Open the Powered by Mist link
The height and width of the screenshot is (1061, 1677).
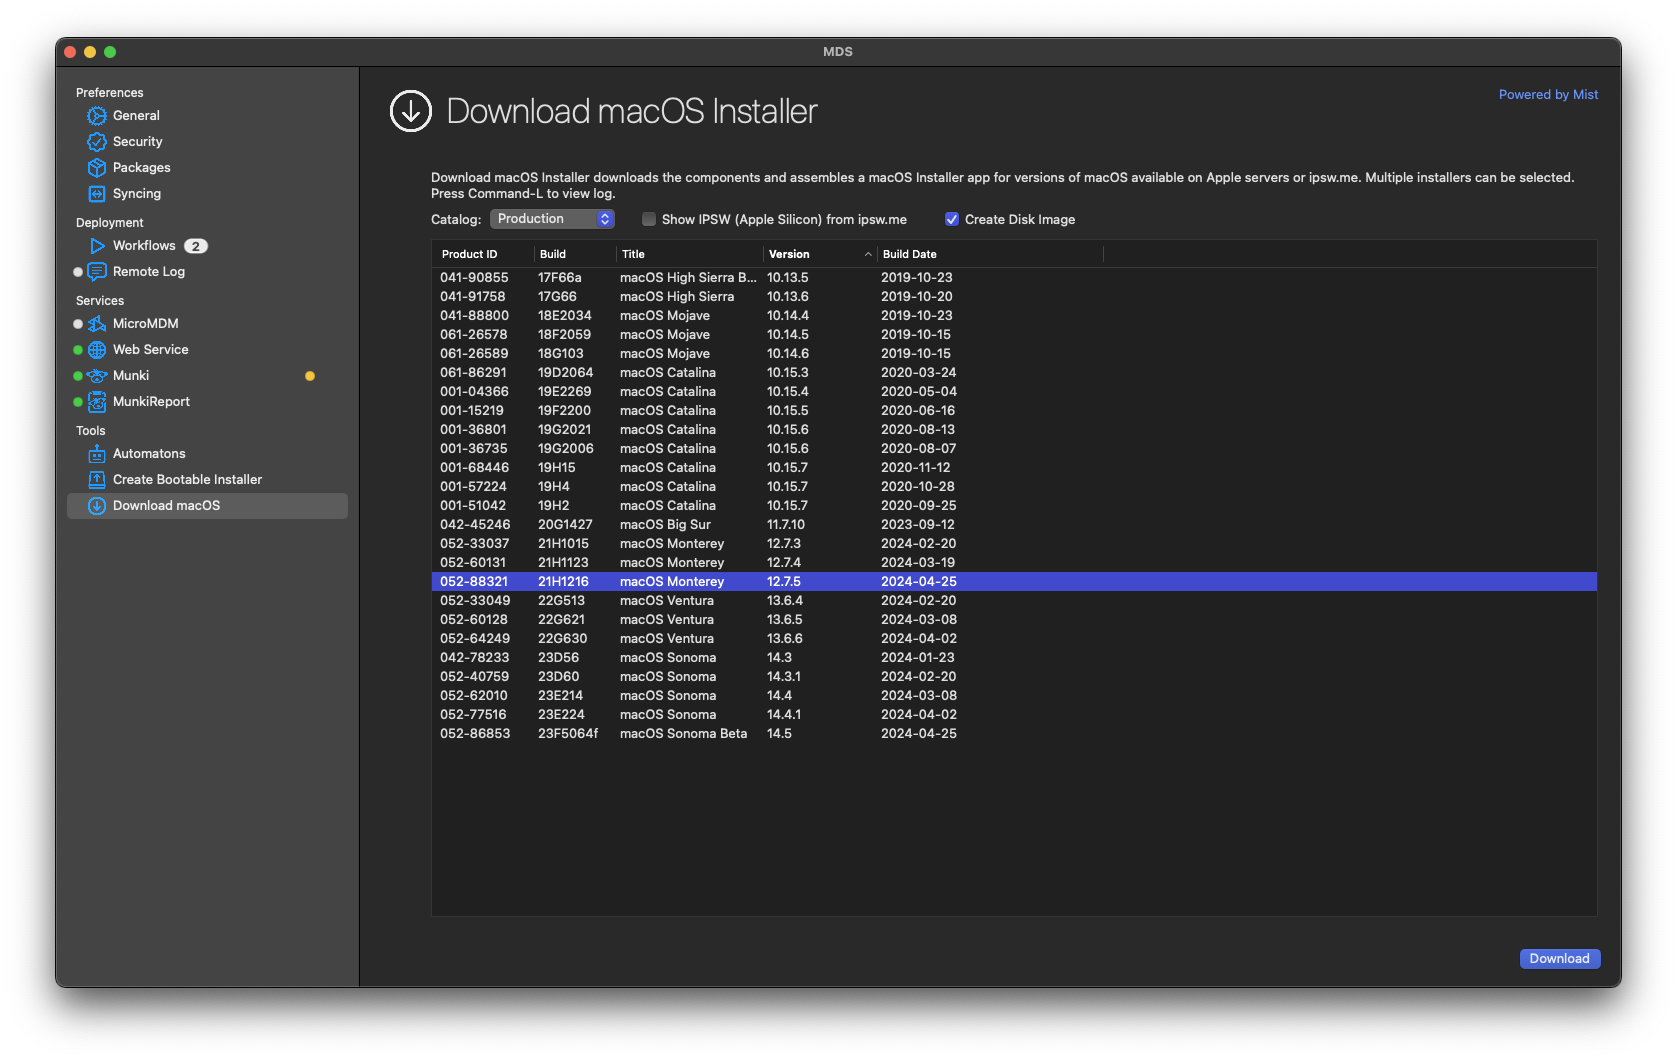click(1548, 95)
